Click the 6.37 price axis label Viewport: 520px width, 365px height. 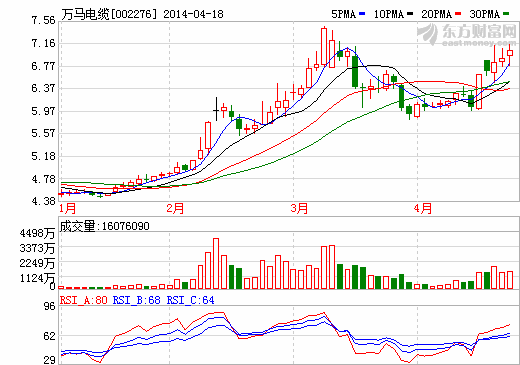[x=43, y=88]
